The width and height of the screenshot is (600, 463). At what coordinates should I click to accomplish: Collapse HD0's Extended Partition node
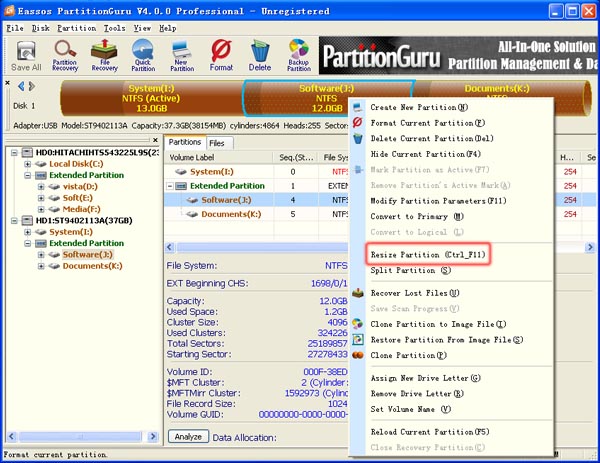point(28,175)
